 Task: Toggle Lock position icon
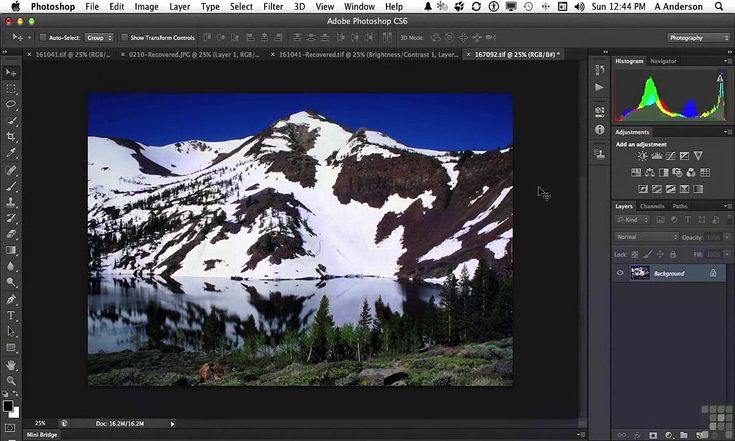point(660,254)
